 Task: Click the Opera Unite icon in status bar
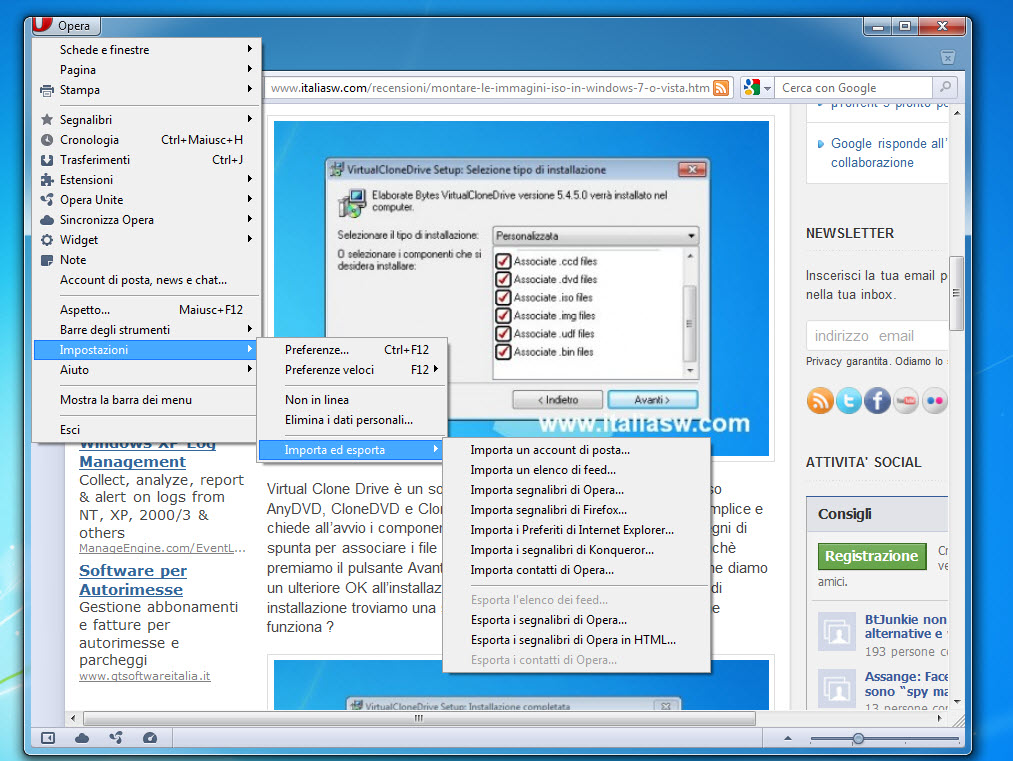pyautogui.click(x=116, y=738)
